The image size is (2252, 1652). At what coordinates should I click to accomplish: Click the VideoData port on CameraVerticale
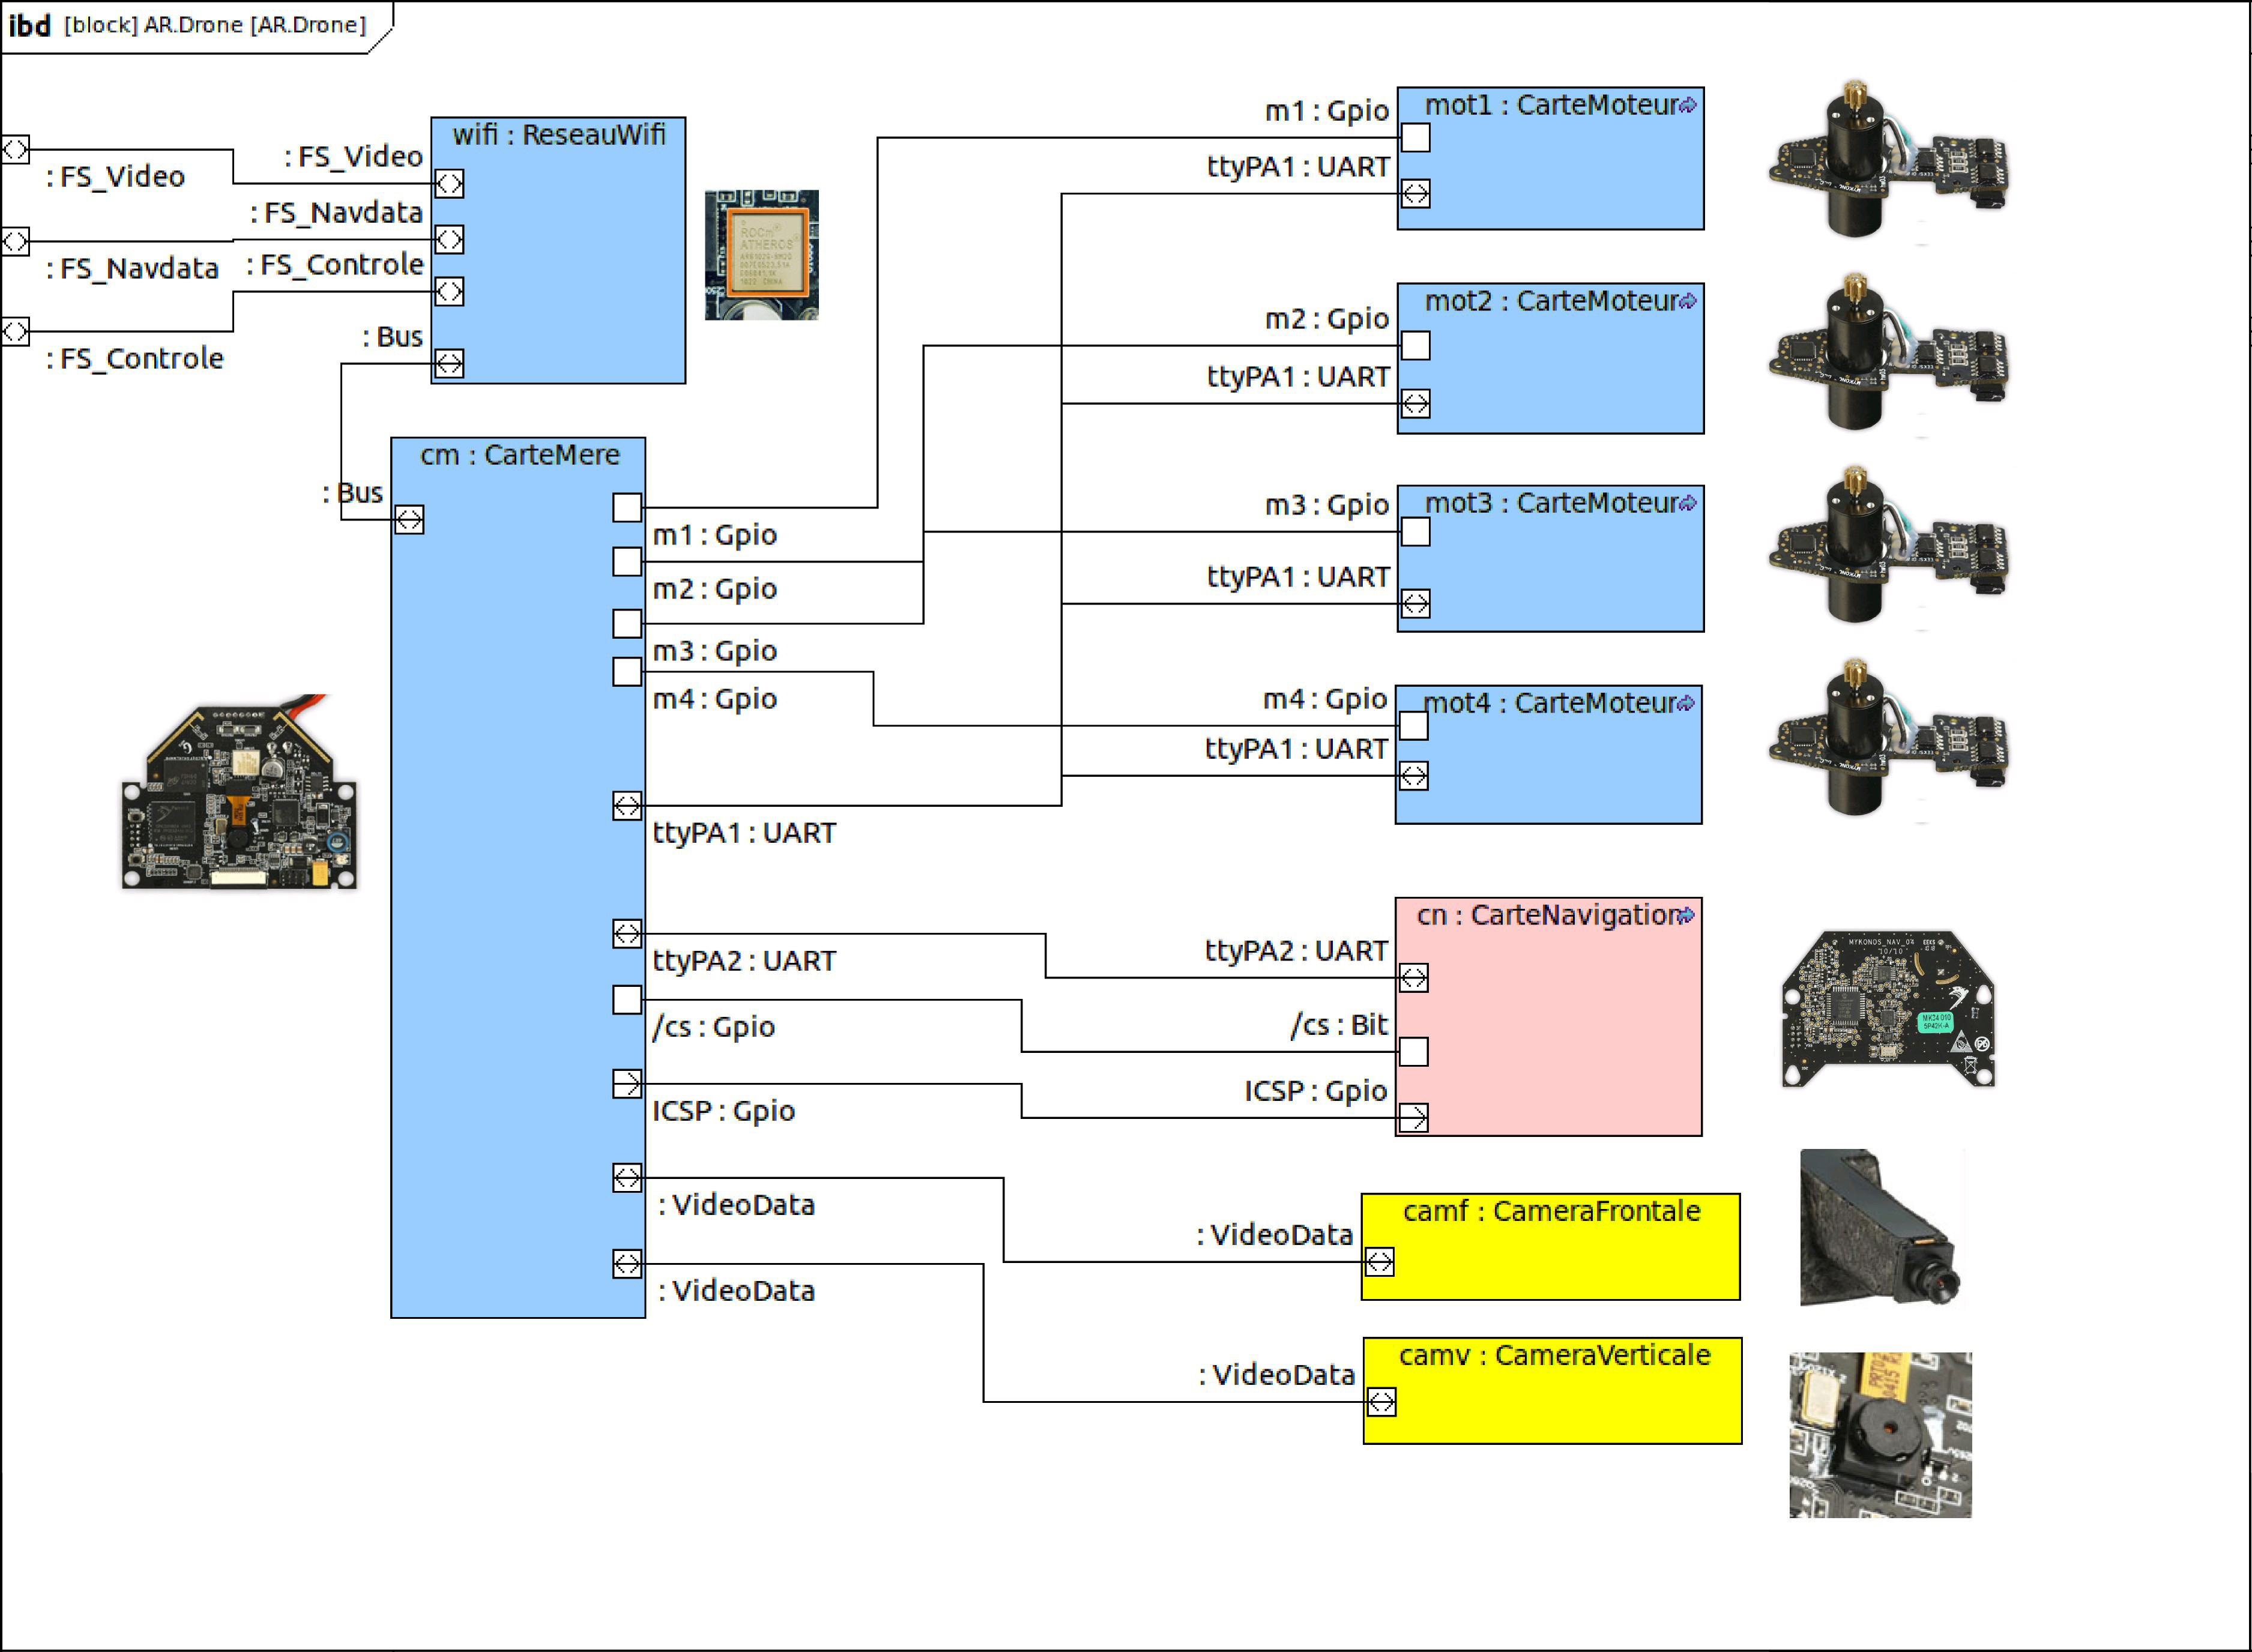pos(1381,1402)
